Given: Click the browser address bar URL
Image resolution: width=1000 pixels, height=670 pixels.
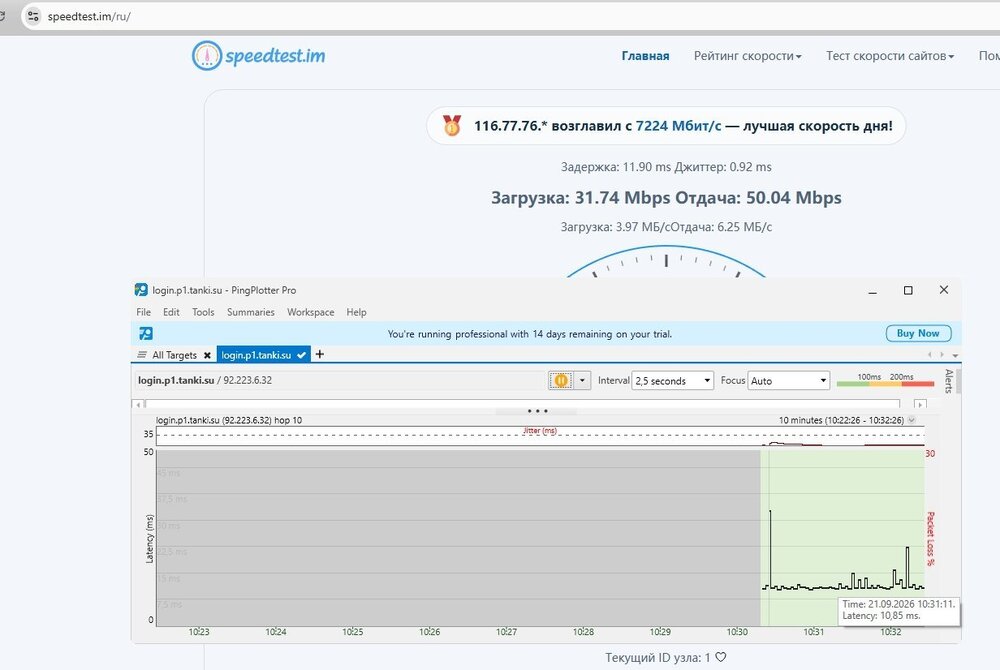Looking at the screenshot, I should [x=89, y=17].
